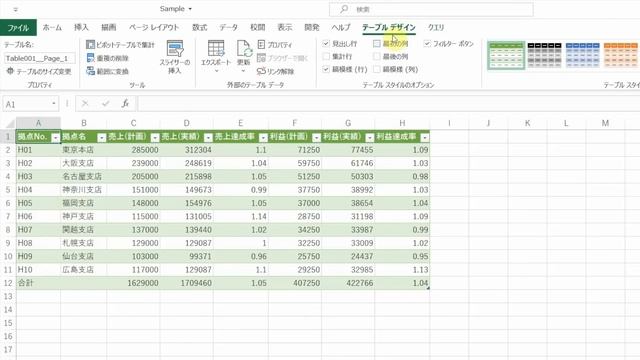This screenshot has height=360, width=640.
Task: Select the black table style swatch
Action: tap(544, 55)
